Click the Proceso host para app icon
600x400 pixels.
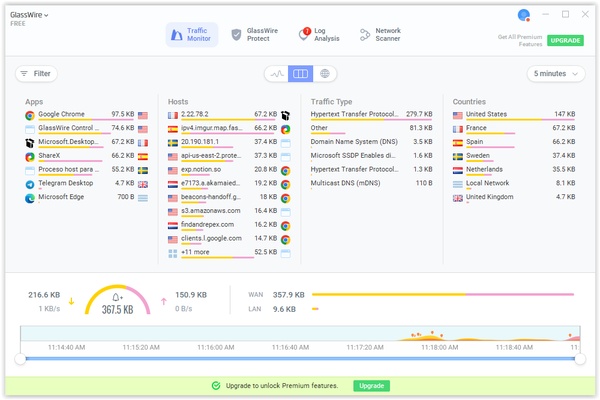30,171
